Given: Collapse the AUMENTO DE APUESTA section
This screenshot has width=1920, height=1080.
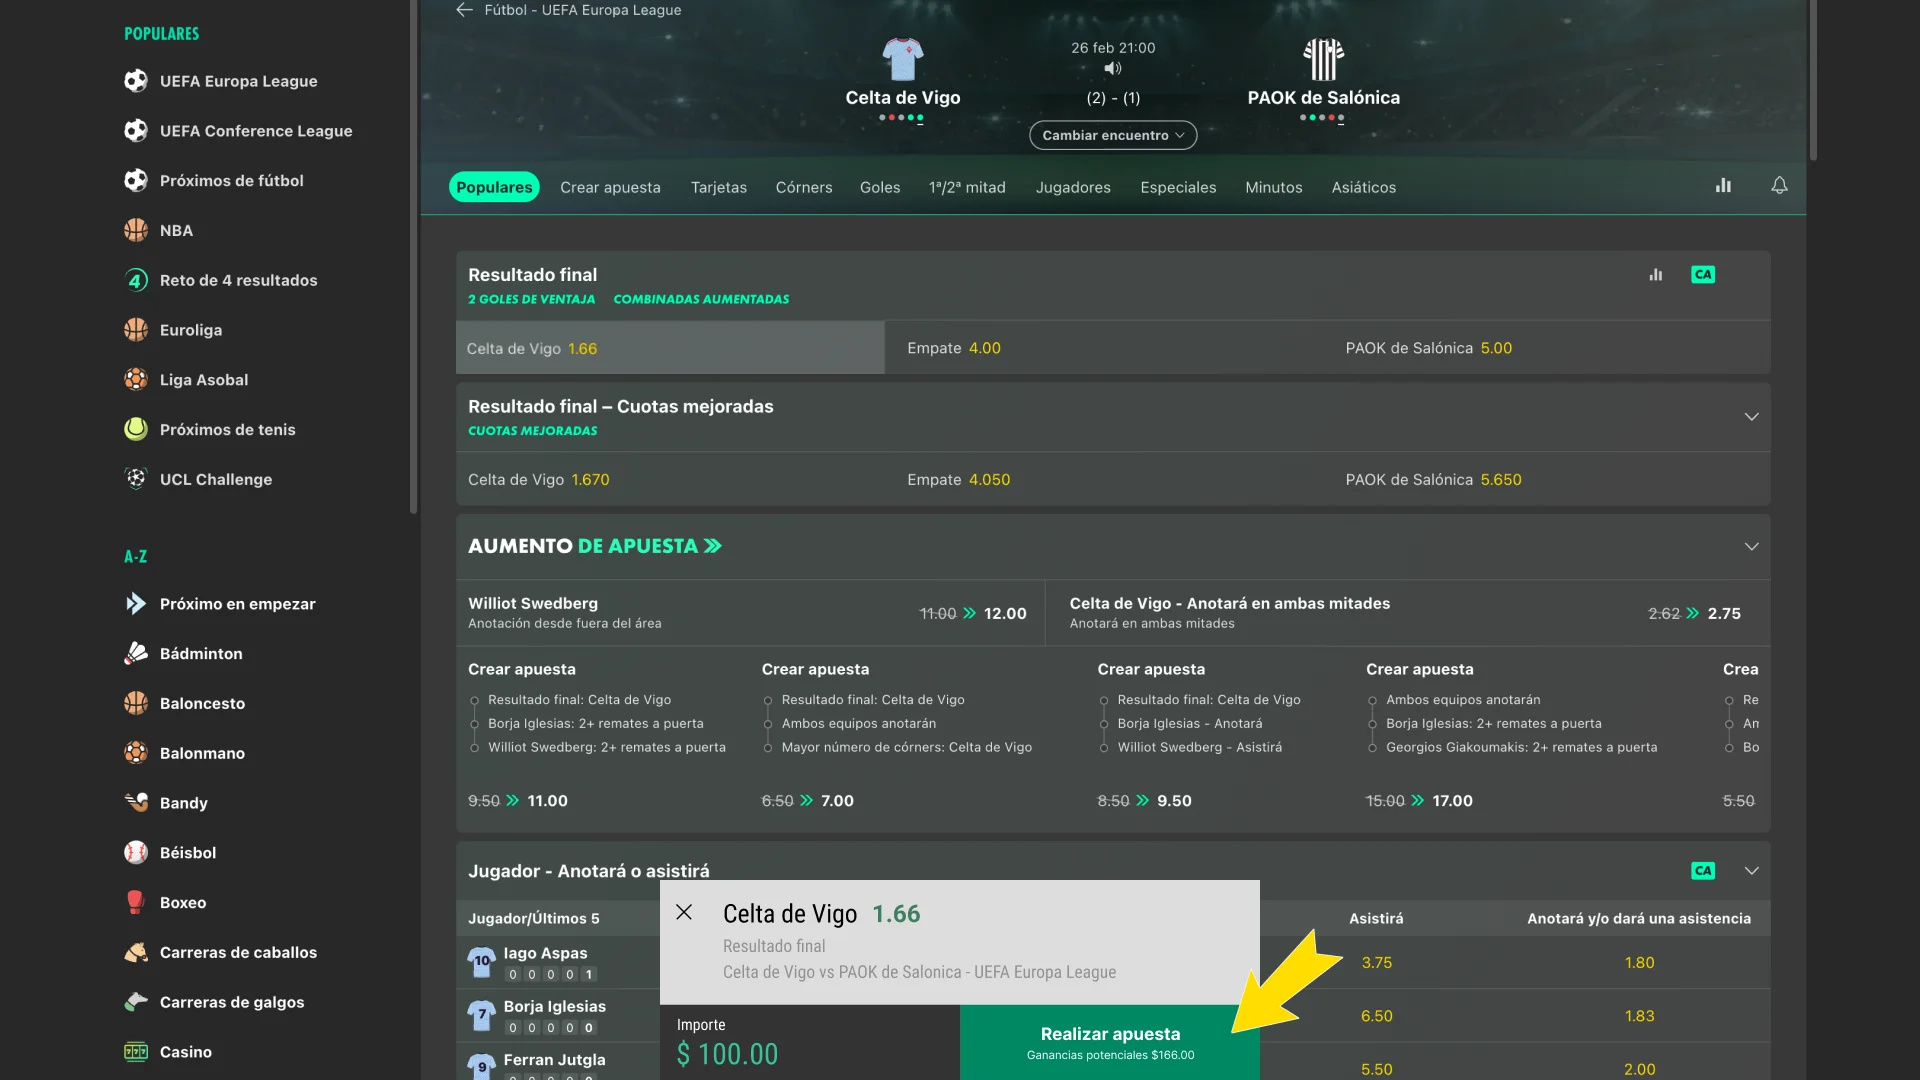Looking at the screenshot, I should point(1751,546).
